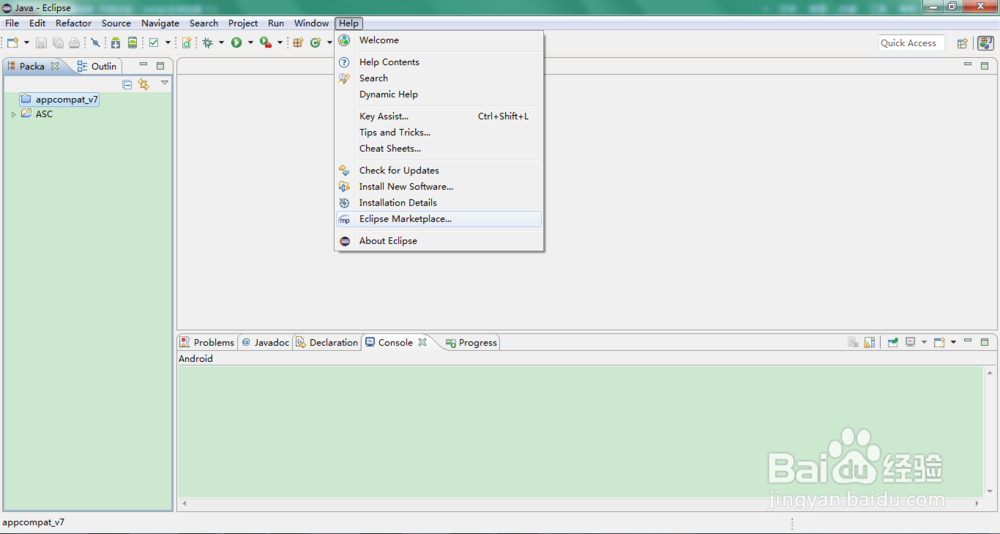Open the Android SDK Manager icon
The width and height of the screenshot is (1000, 534).
tap(115, 43)
